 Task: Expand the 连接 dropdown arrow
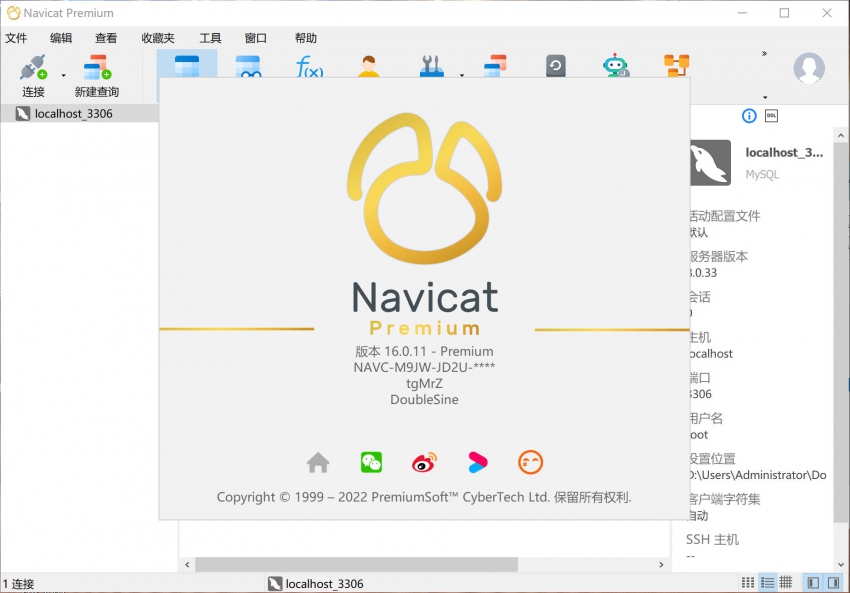tap(63, 75)
